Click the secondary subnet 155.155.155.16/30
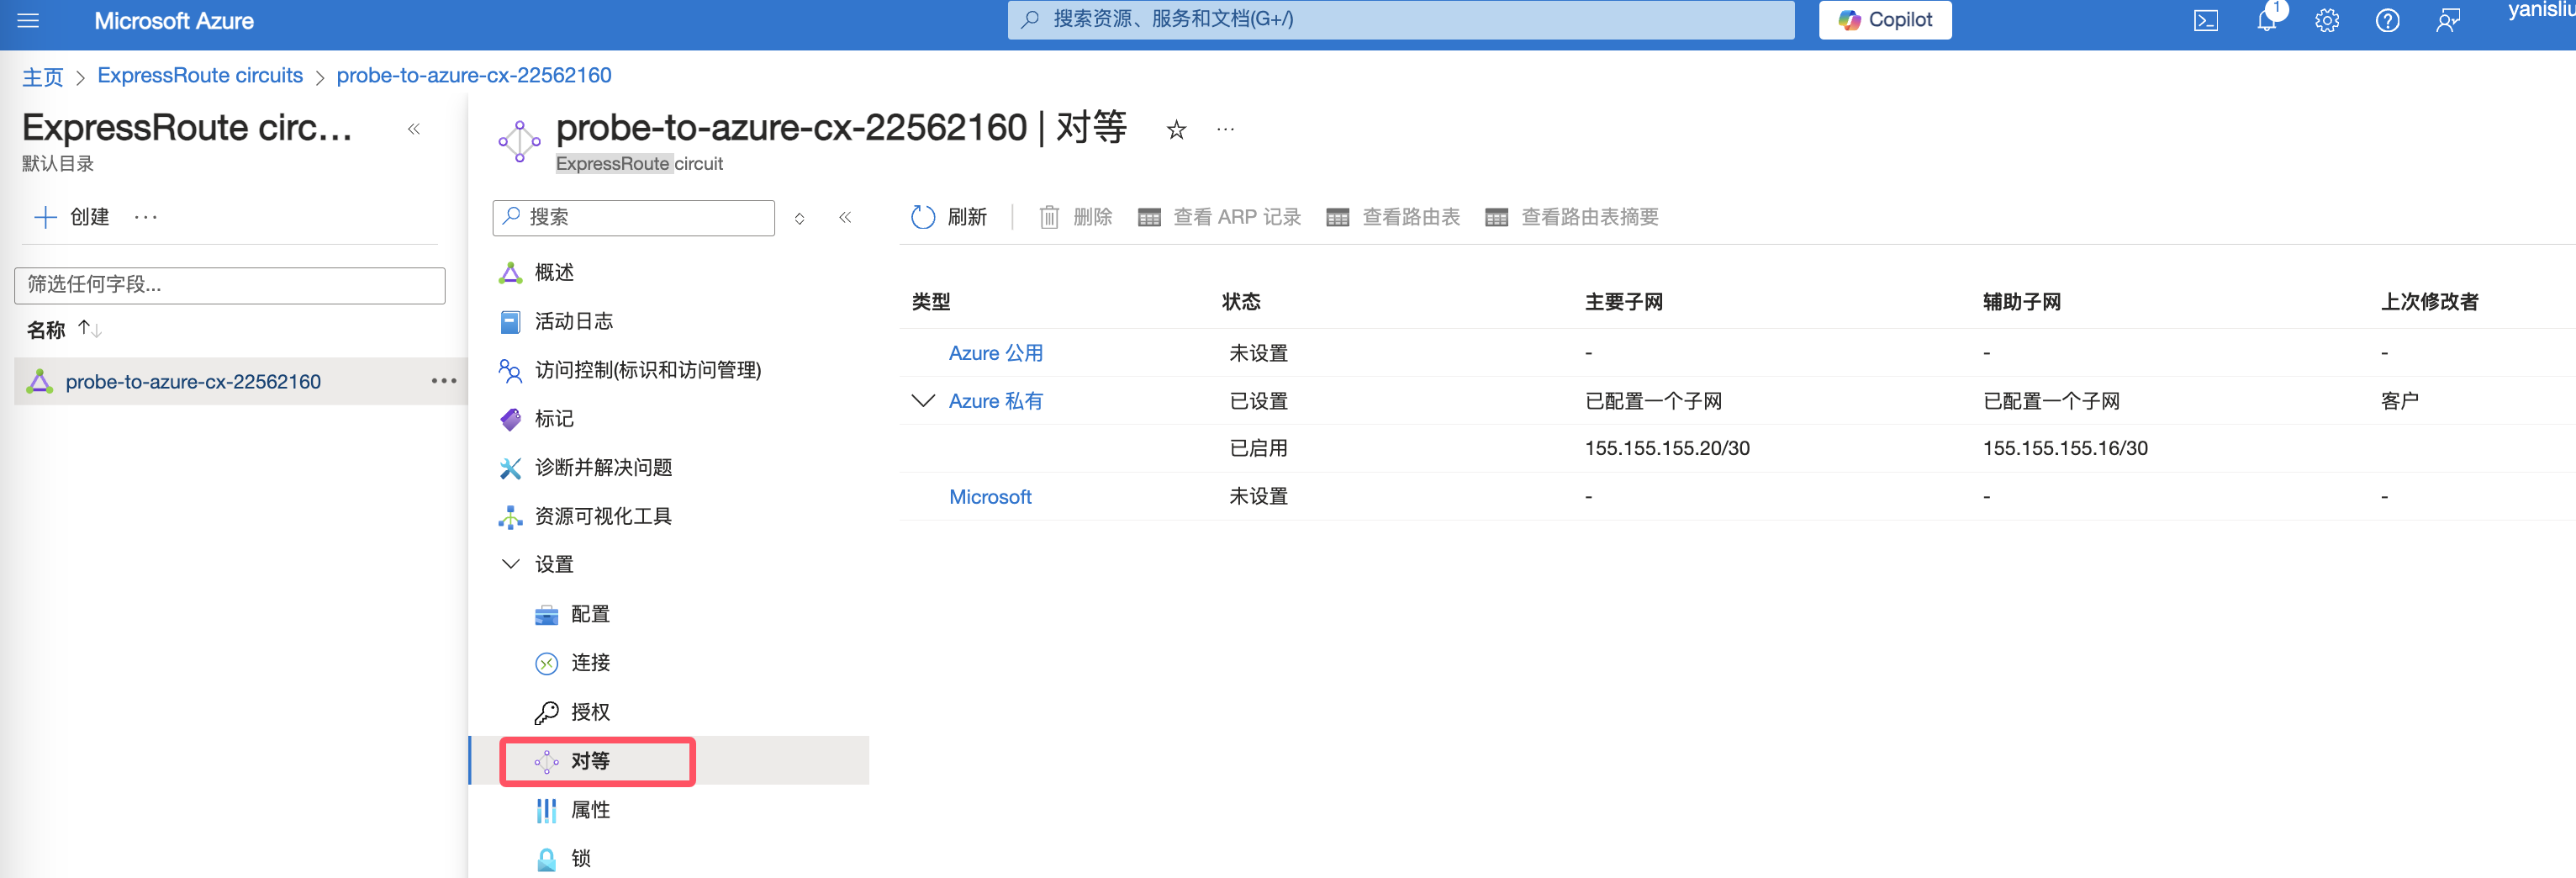Screen dimensions: 2576x878 [2065, 448]
